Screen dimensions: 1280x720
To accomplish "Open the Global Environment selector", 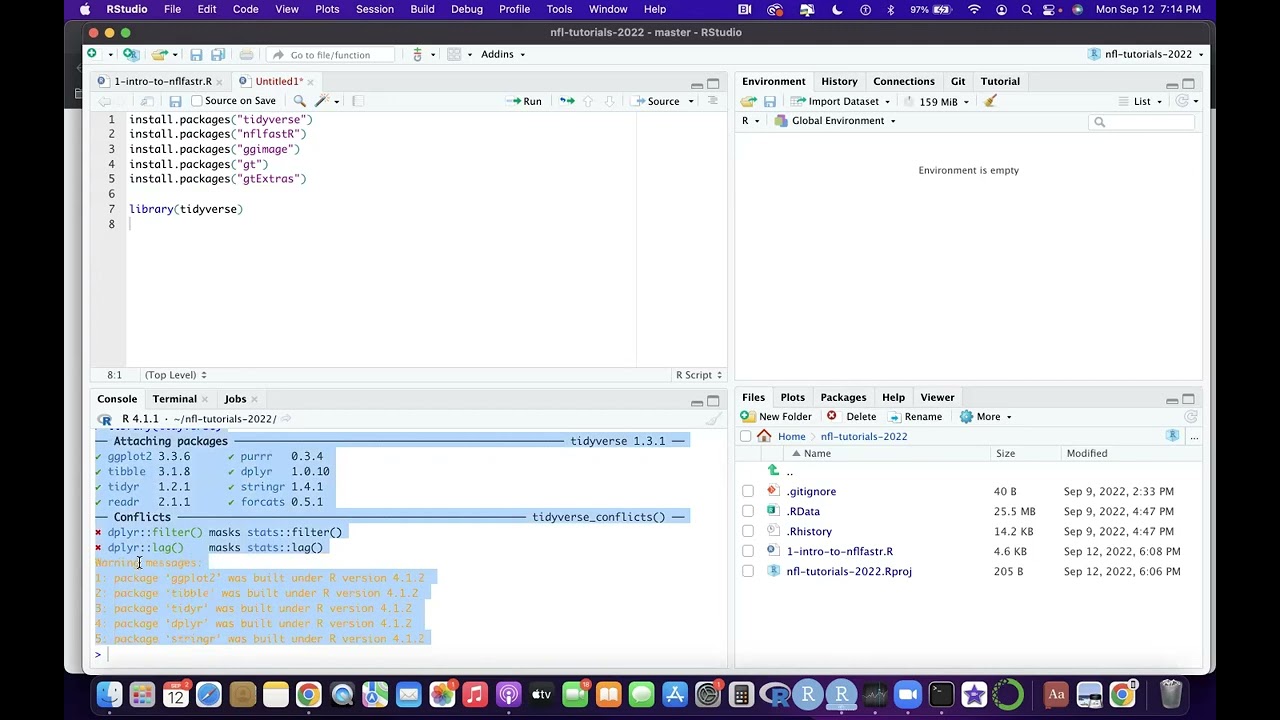I will [x=835, y=121].
